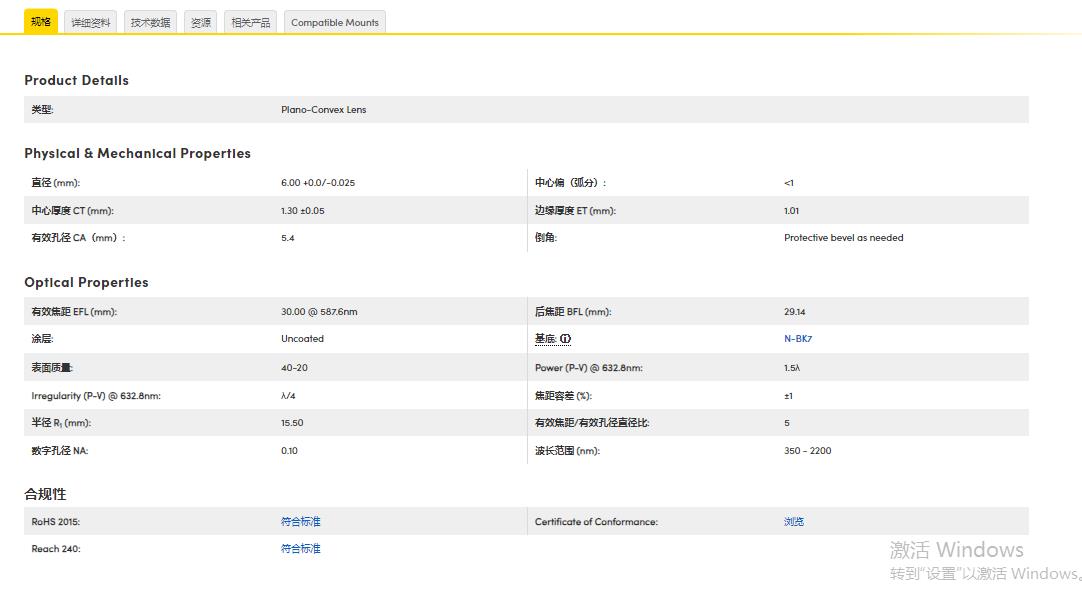The image size is (1082, 593).
Task: Switch to the 详细资料 tab
Action: point(89,21)
